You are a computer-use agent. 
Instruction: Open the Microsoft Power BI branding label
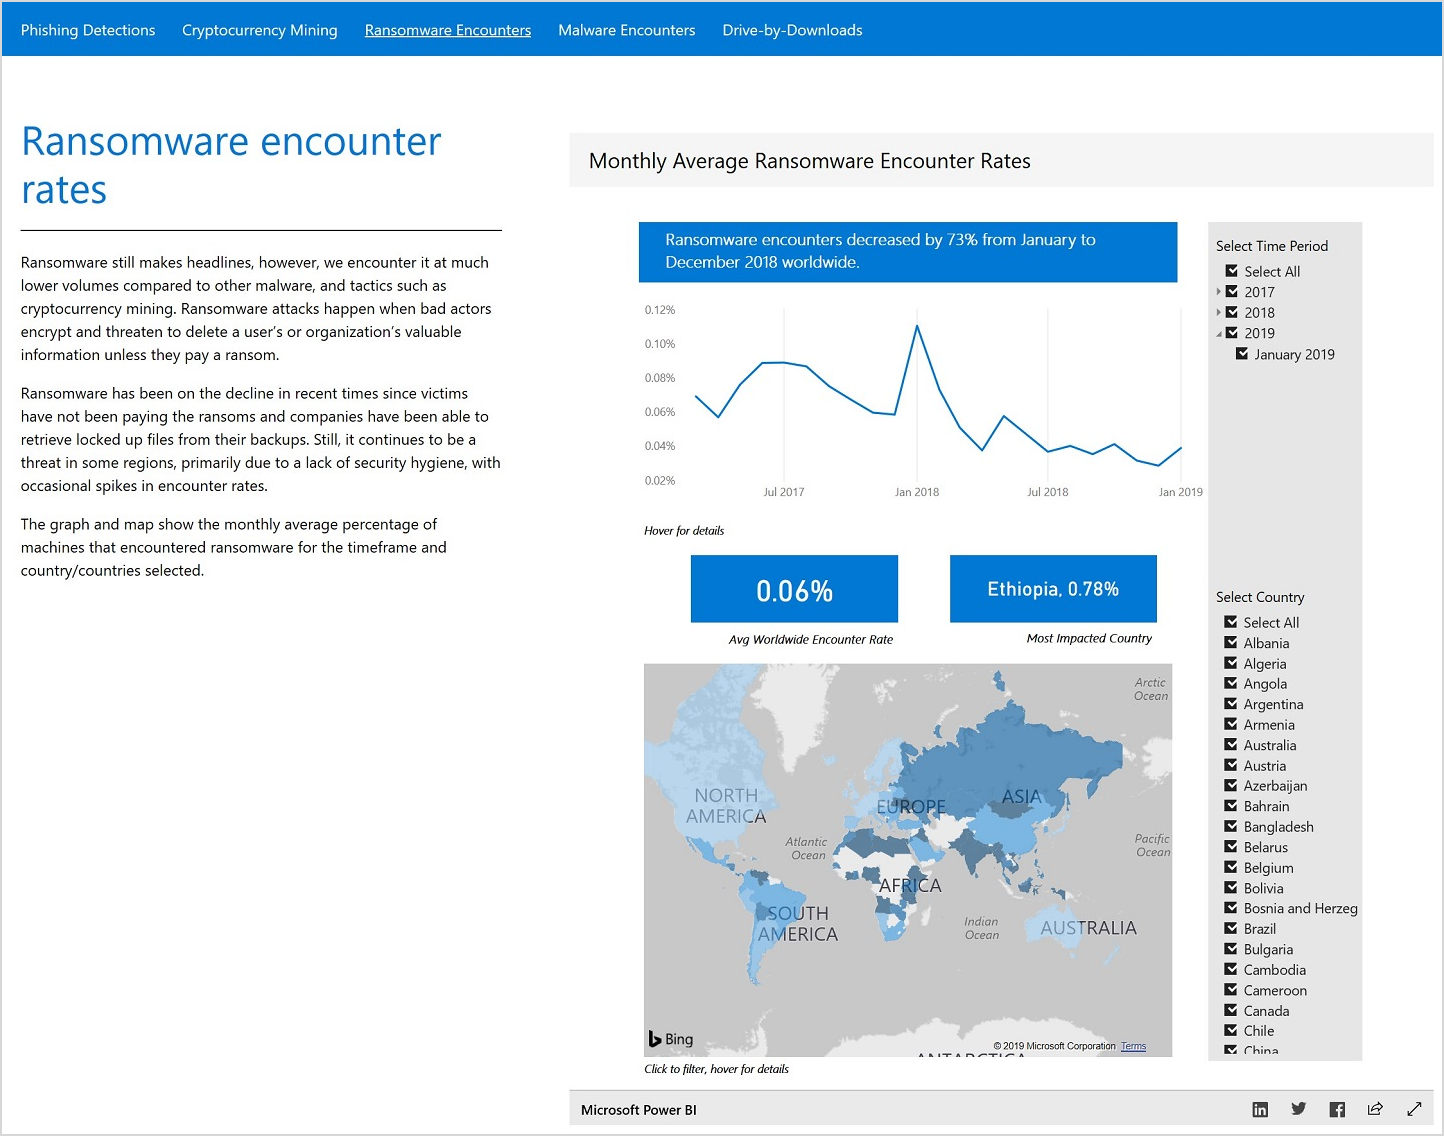[638, 1109]
